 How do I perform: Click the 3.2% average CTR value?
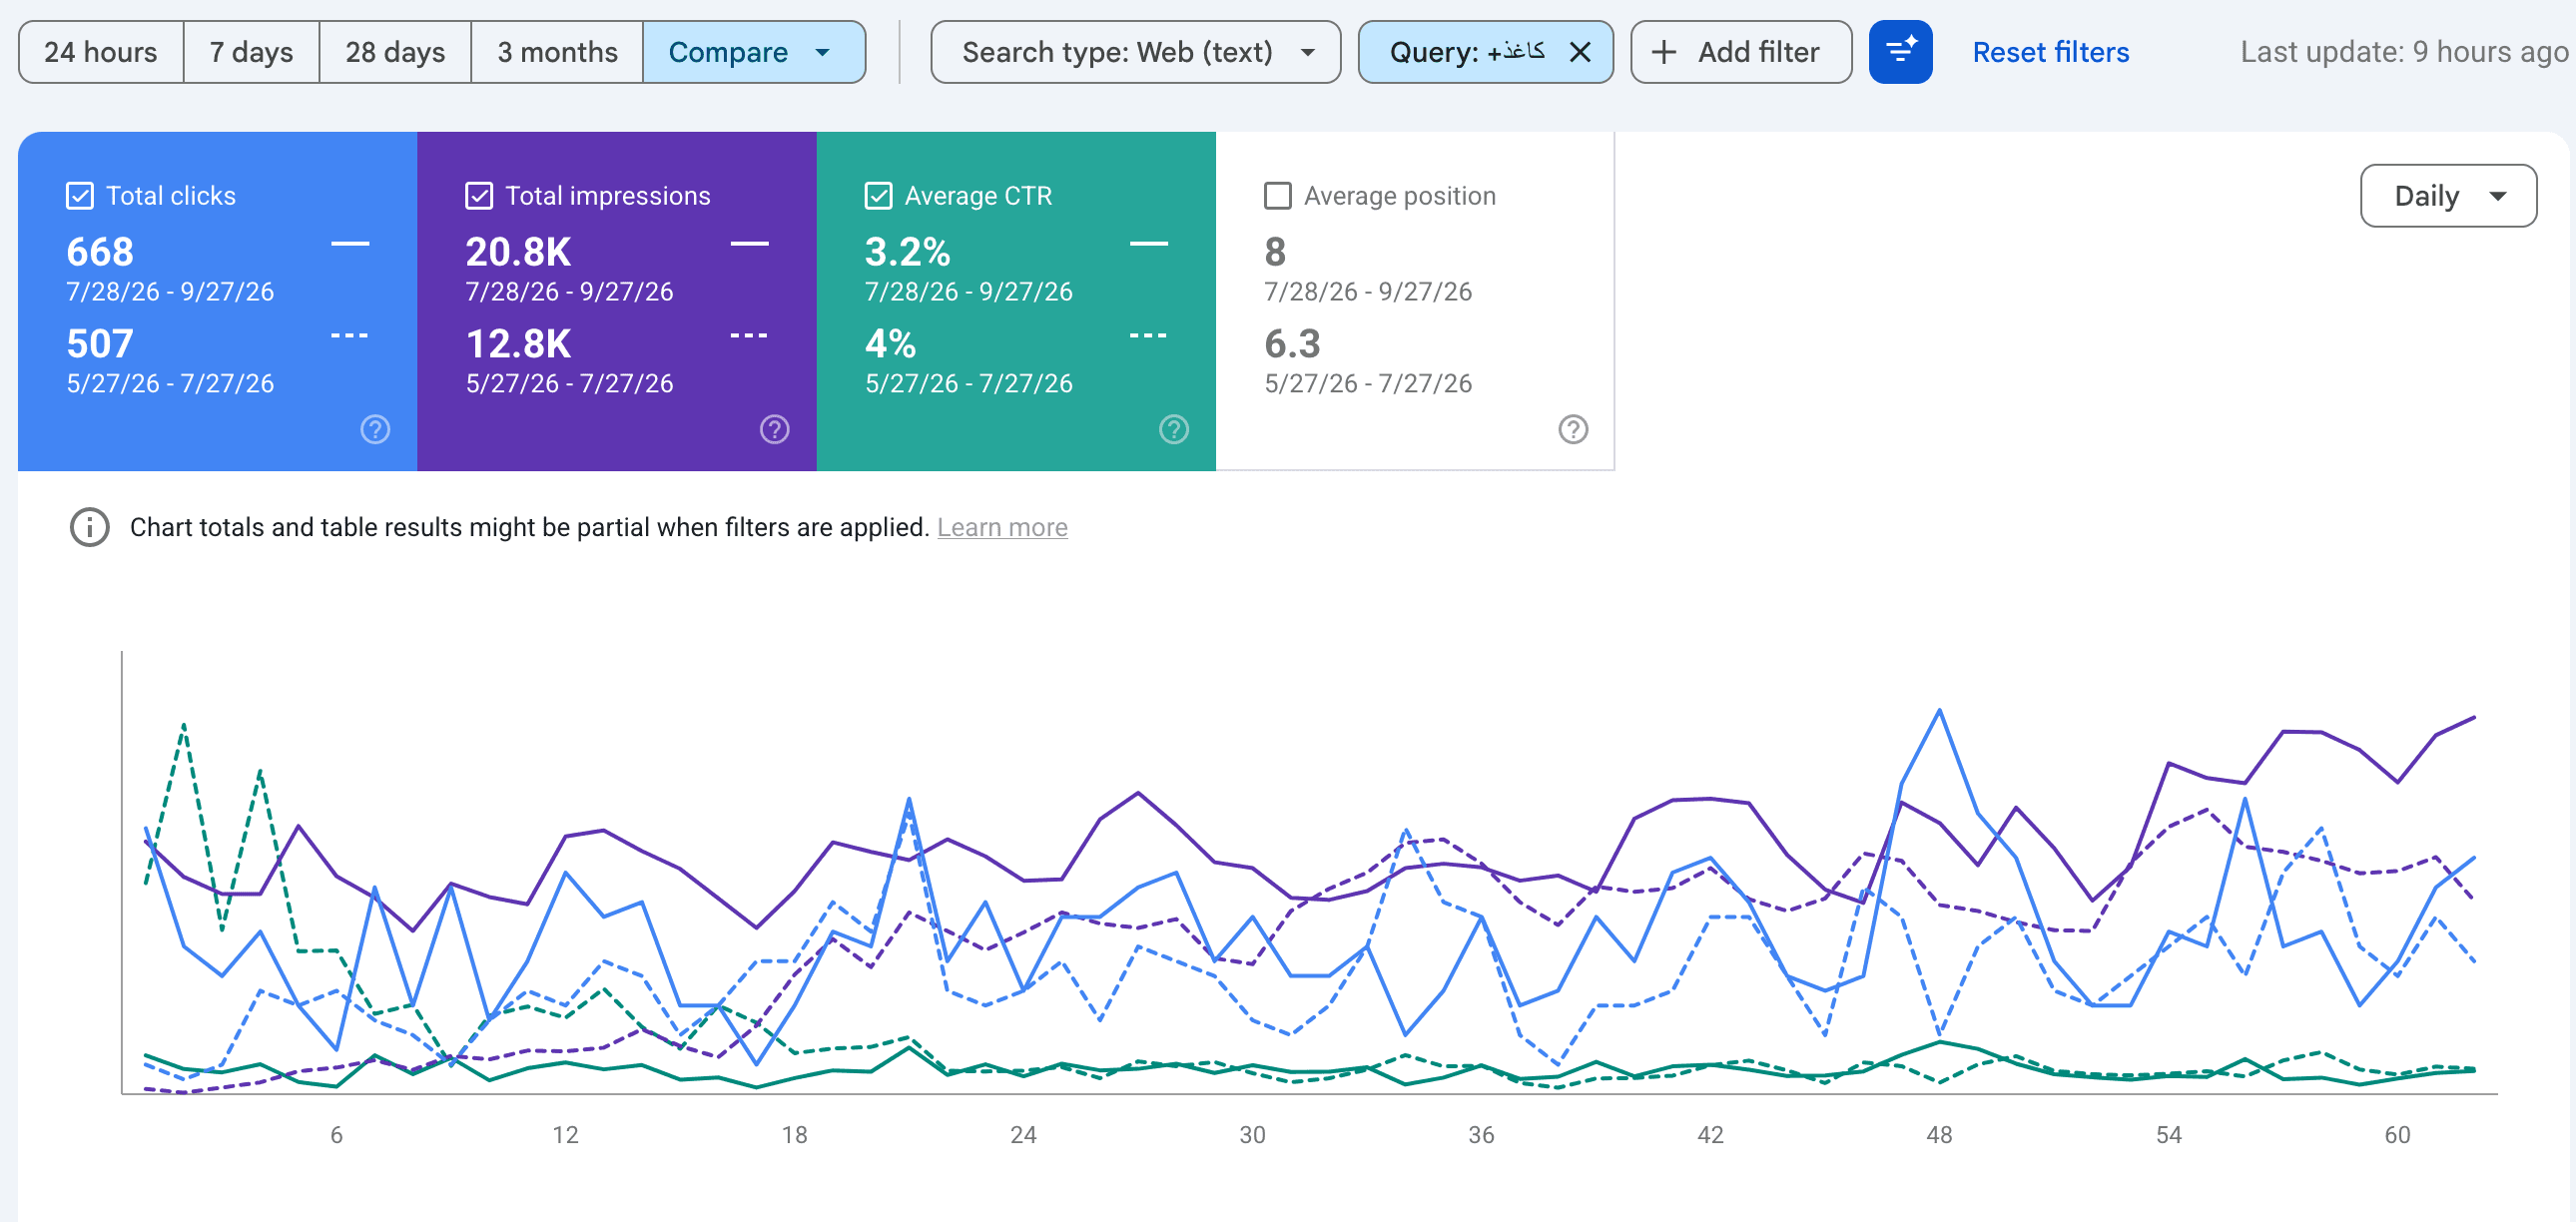907,252
